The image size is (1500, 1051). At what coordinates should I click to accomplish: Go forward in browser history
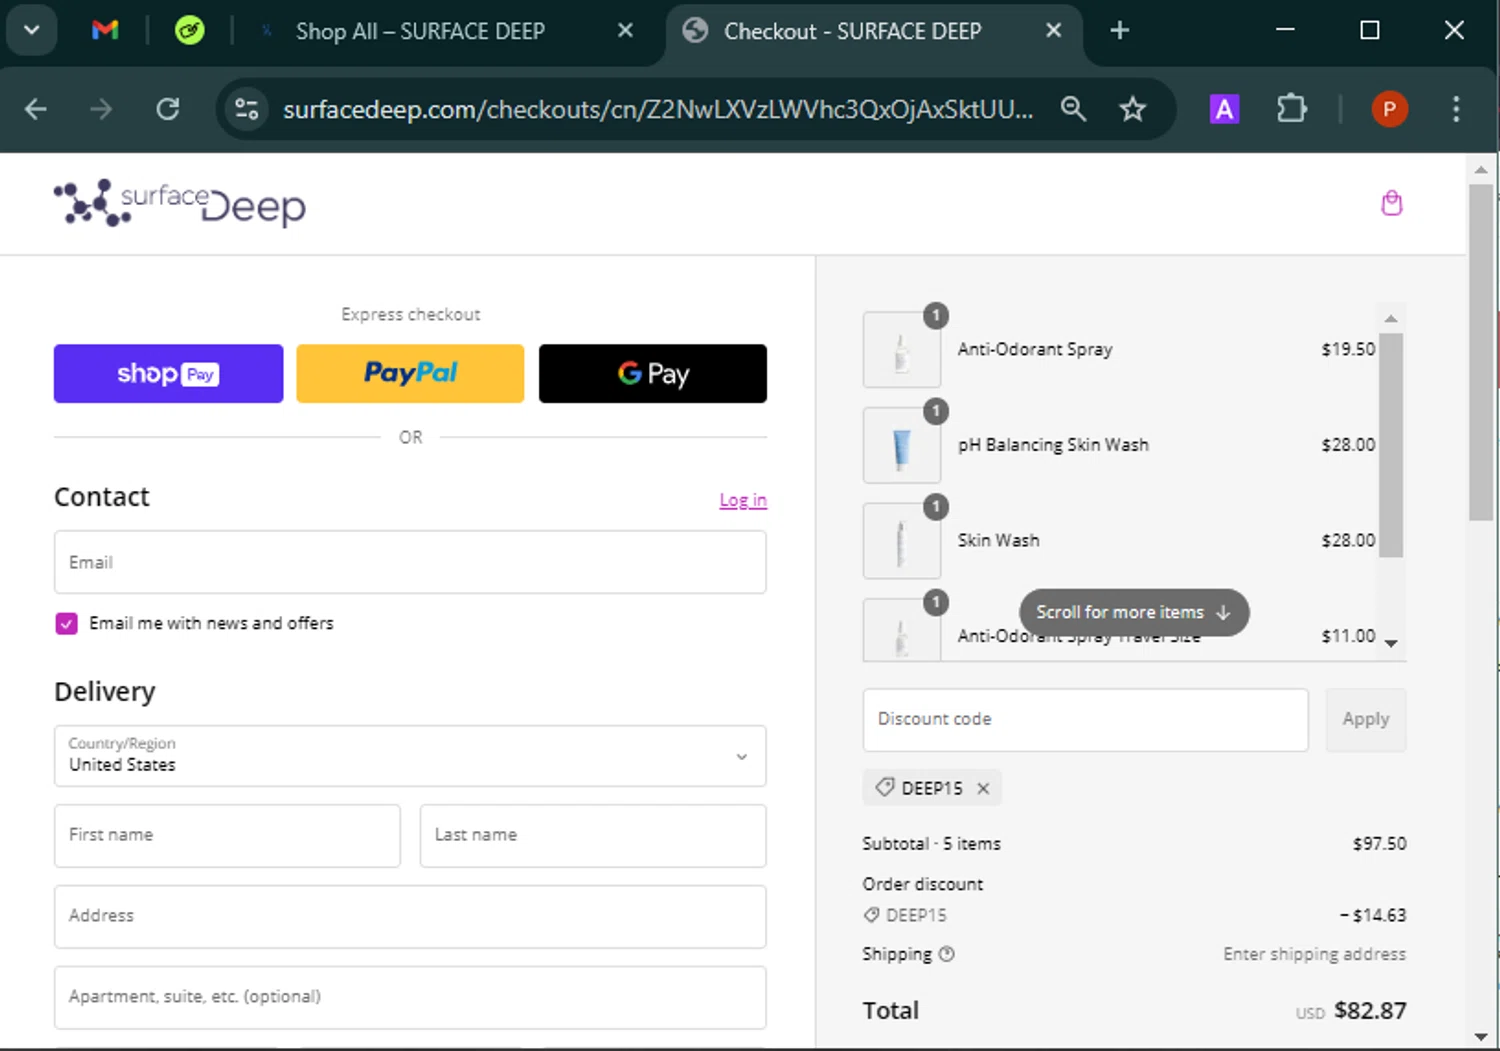[101, 109]
